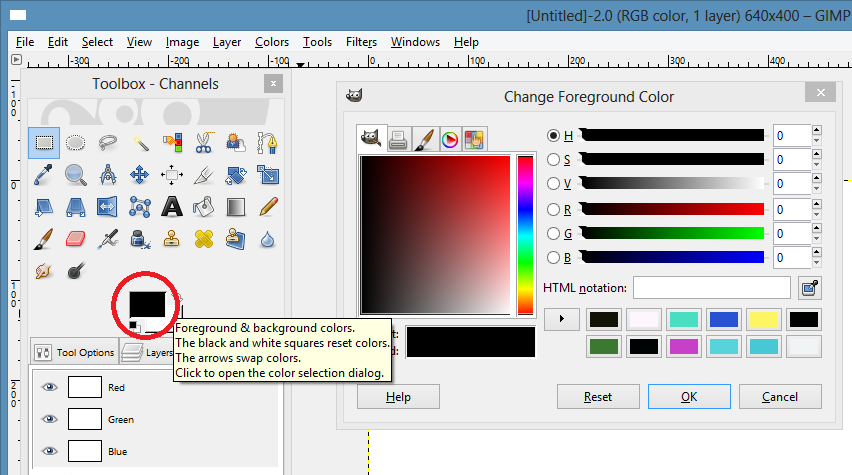Select the Foreground Select tool
The image size is (852, 475).
(x=236, y=143)
